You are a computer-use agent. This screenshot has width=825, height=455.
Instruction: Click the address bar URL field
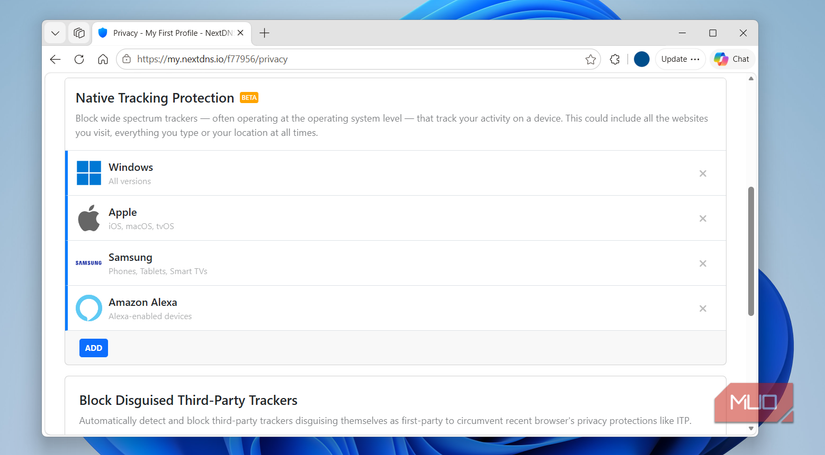(358, 59)
